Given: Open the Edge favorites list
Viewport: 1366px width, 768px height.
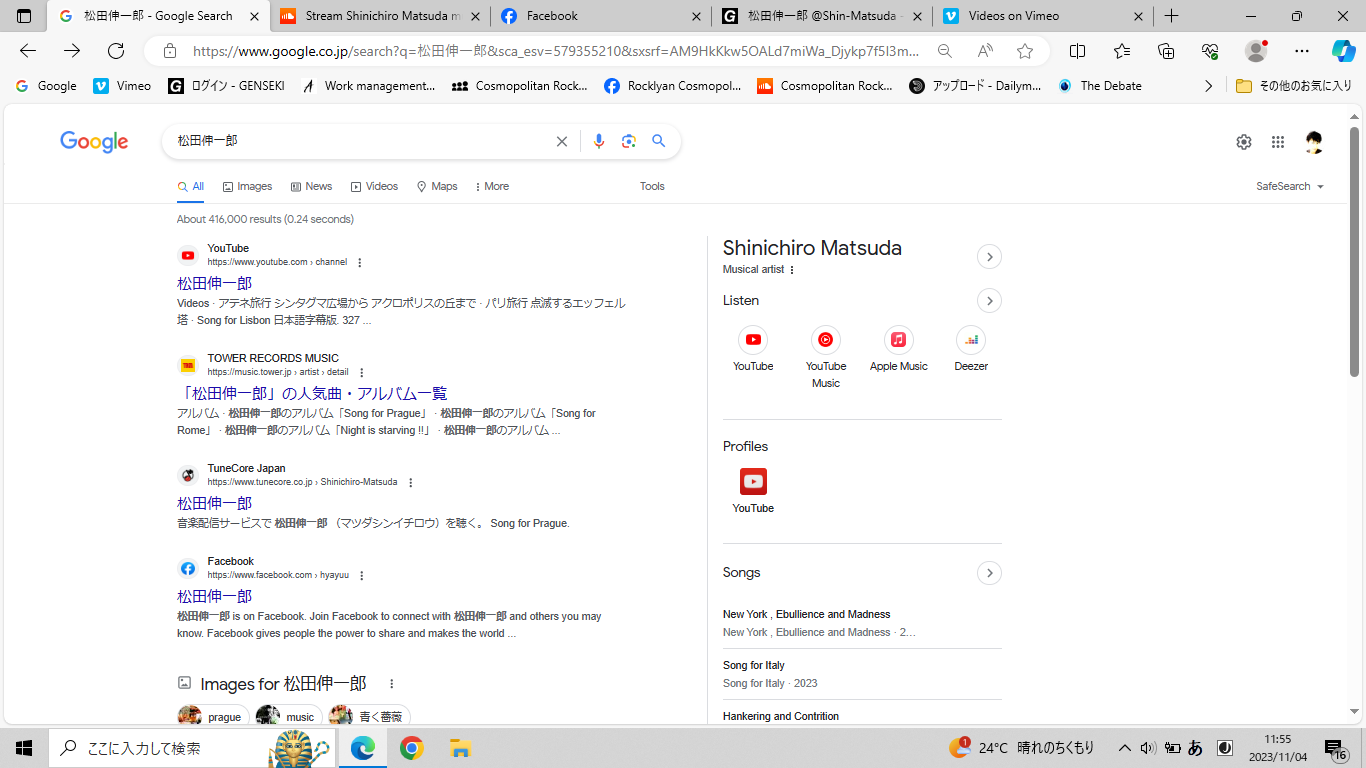Looking at the screenshot, I should coord(1122,51).
